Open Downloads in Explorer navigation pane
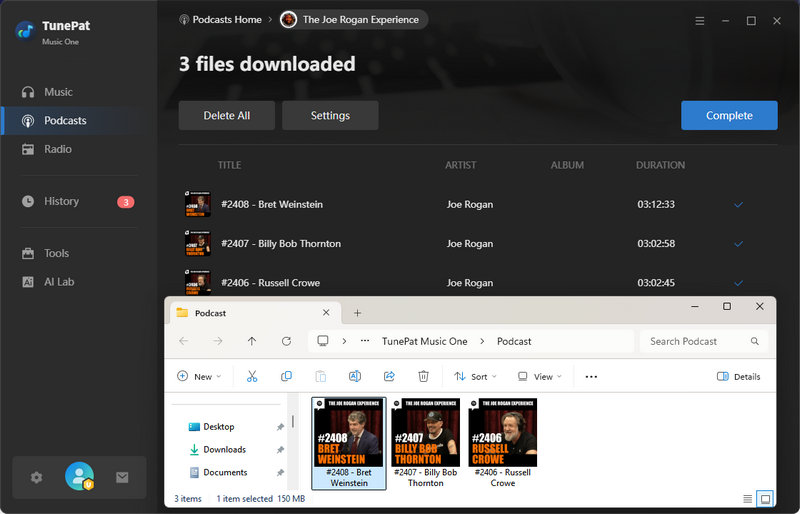The height and width of the screenshot is (514, 800). 224,449
